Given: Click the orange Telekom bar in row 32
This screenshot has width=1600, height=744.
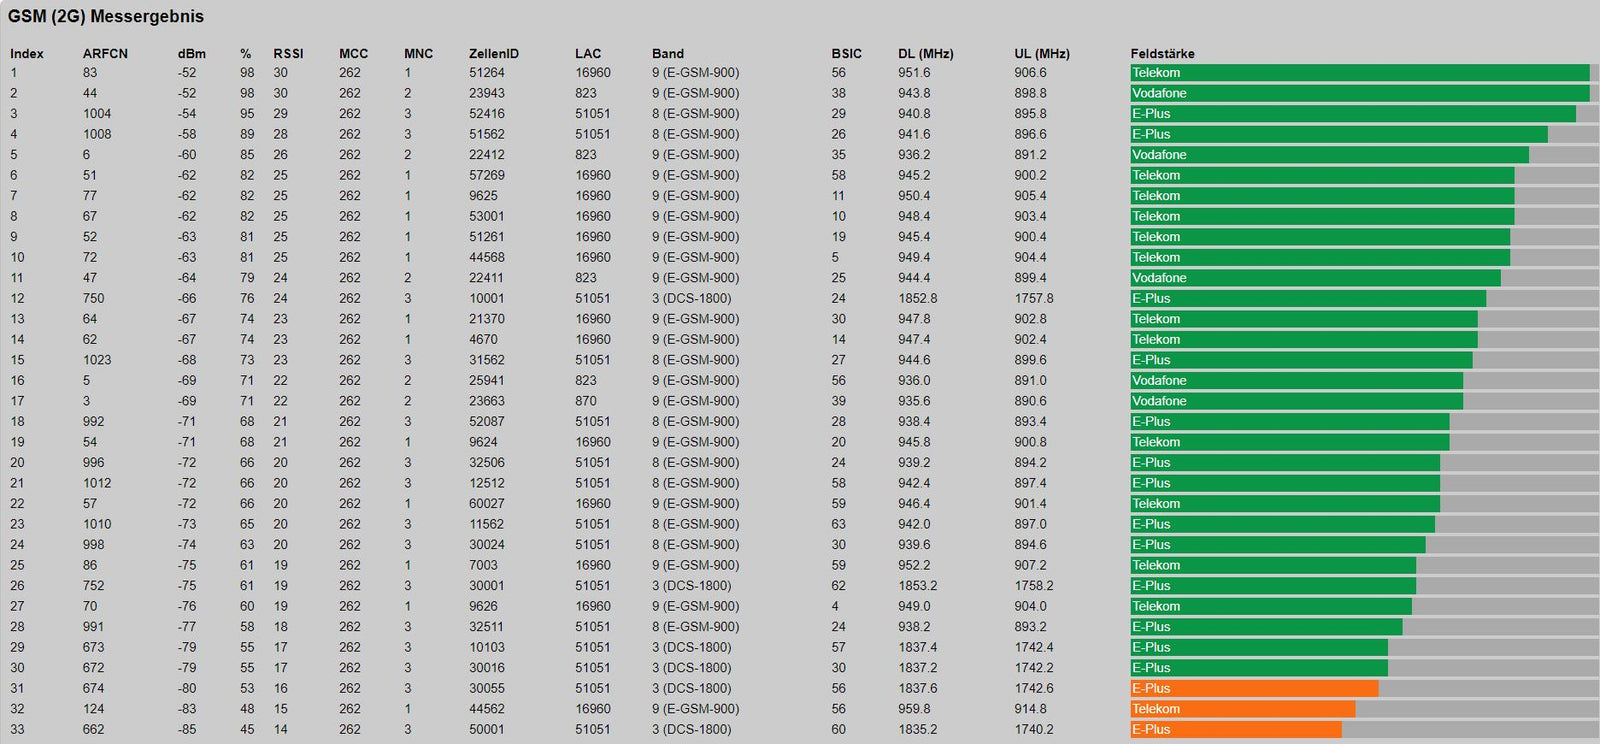Looking at the screenshot, I should click(x=1242, y=709).
